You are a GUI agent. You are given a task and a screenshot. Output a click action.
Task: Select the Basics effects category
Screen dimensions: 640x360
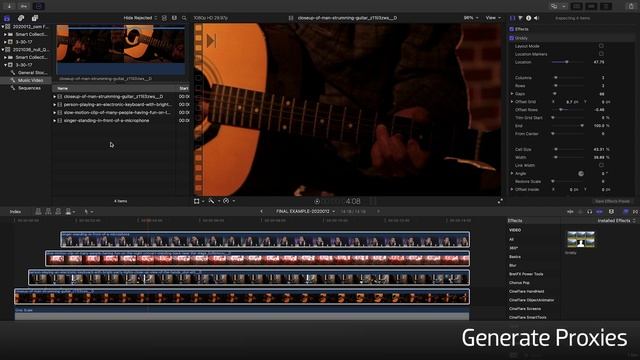coord(515,257)
